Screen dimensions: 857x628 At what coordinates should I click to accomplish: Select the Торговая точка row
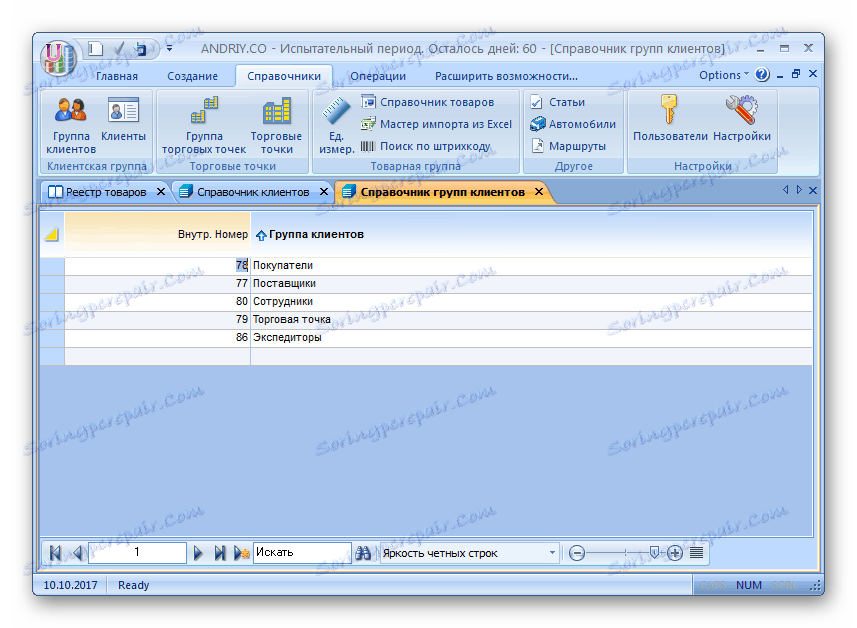pyautogui.click(x=426, y=319)
